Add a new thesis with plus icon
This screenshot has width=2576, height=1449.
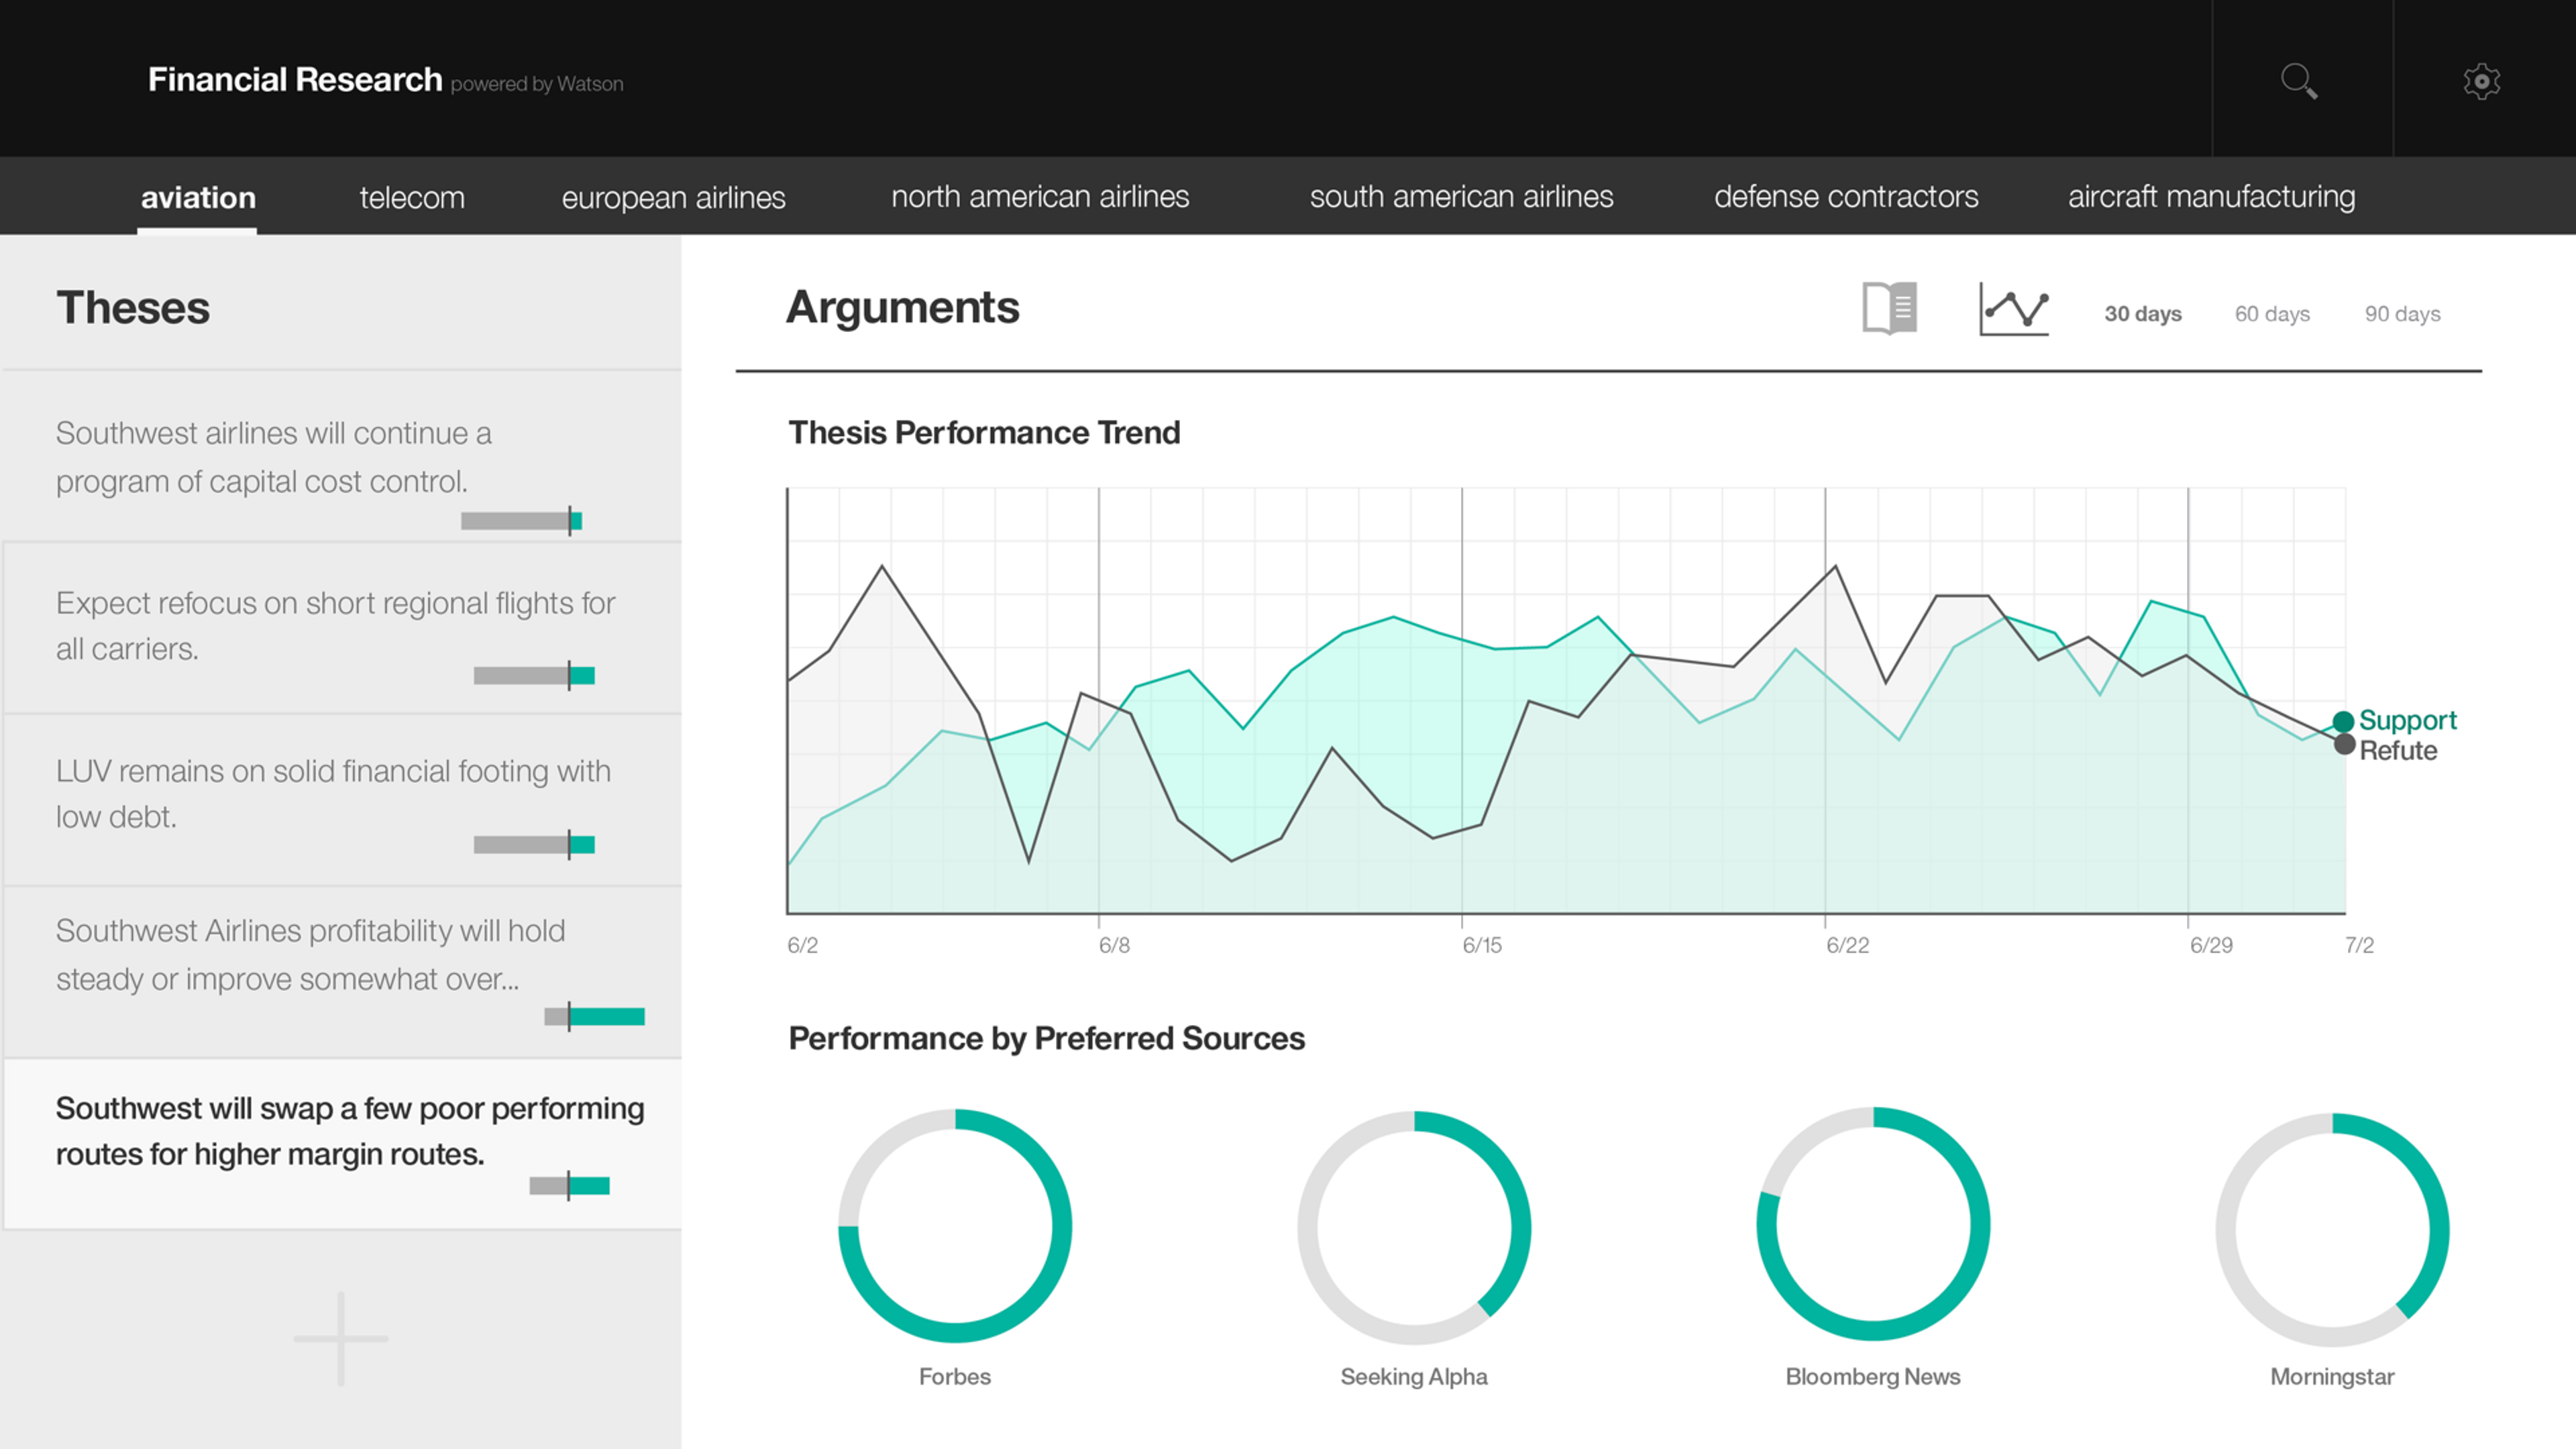(341, 1338)
